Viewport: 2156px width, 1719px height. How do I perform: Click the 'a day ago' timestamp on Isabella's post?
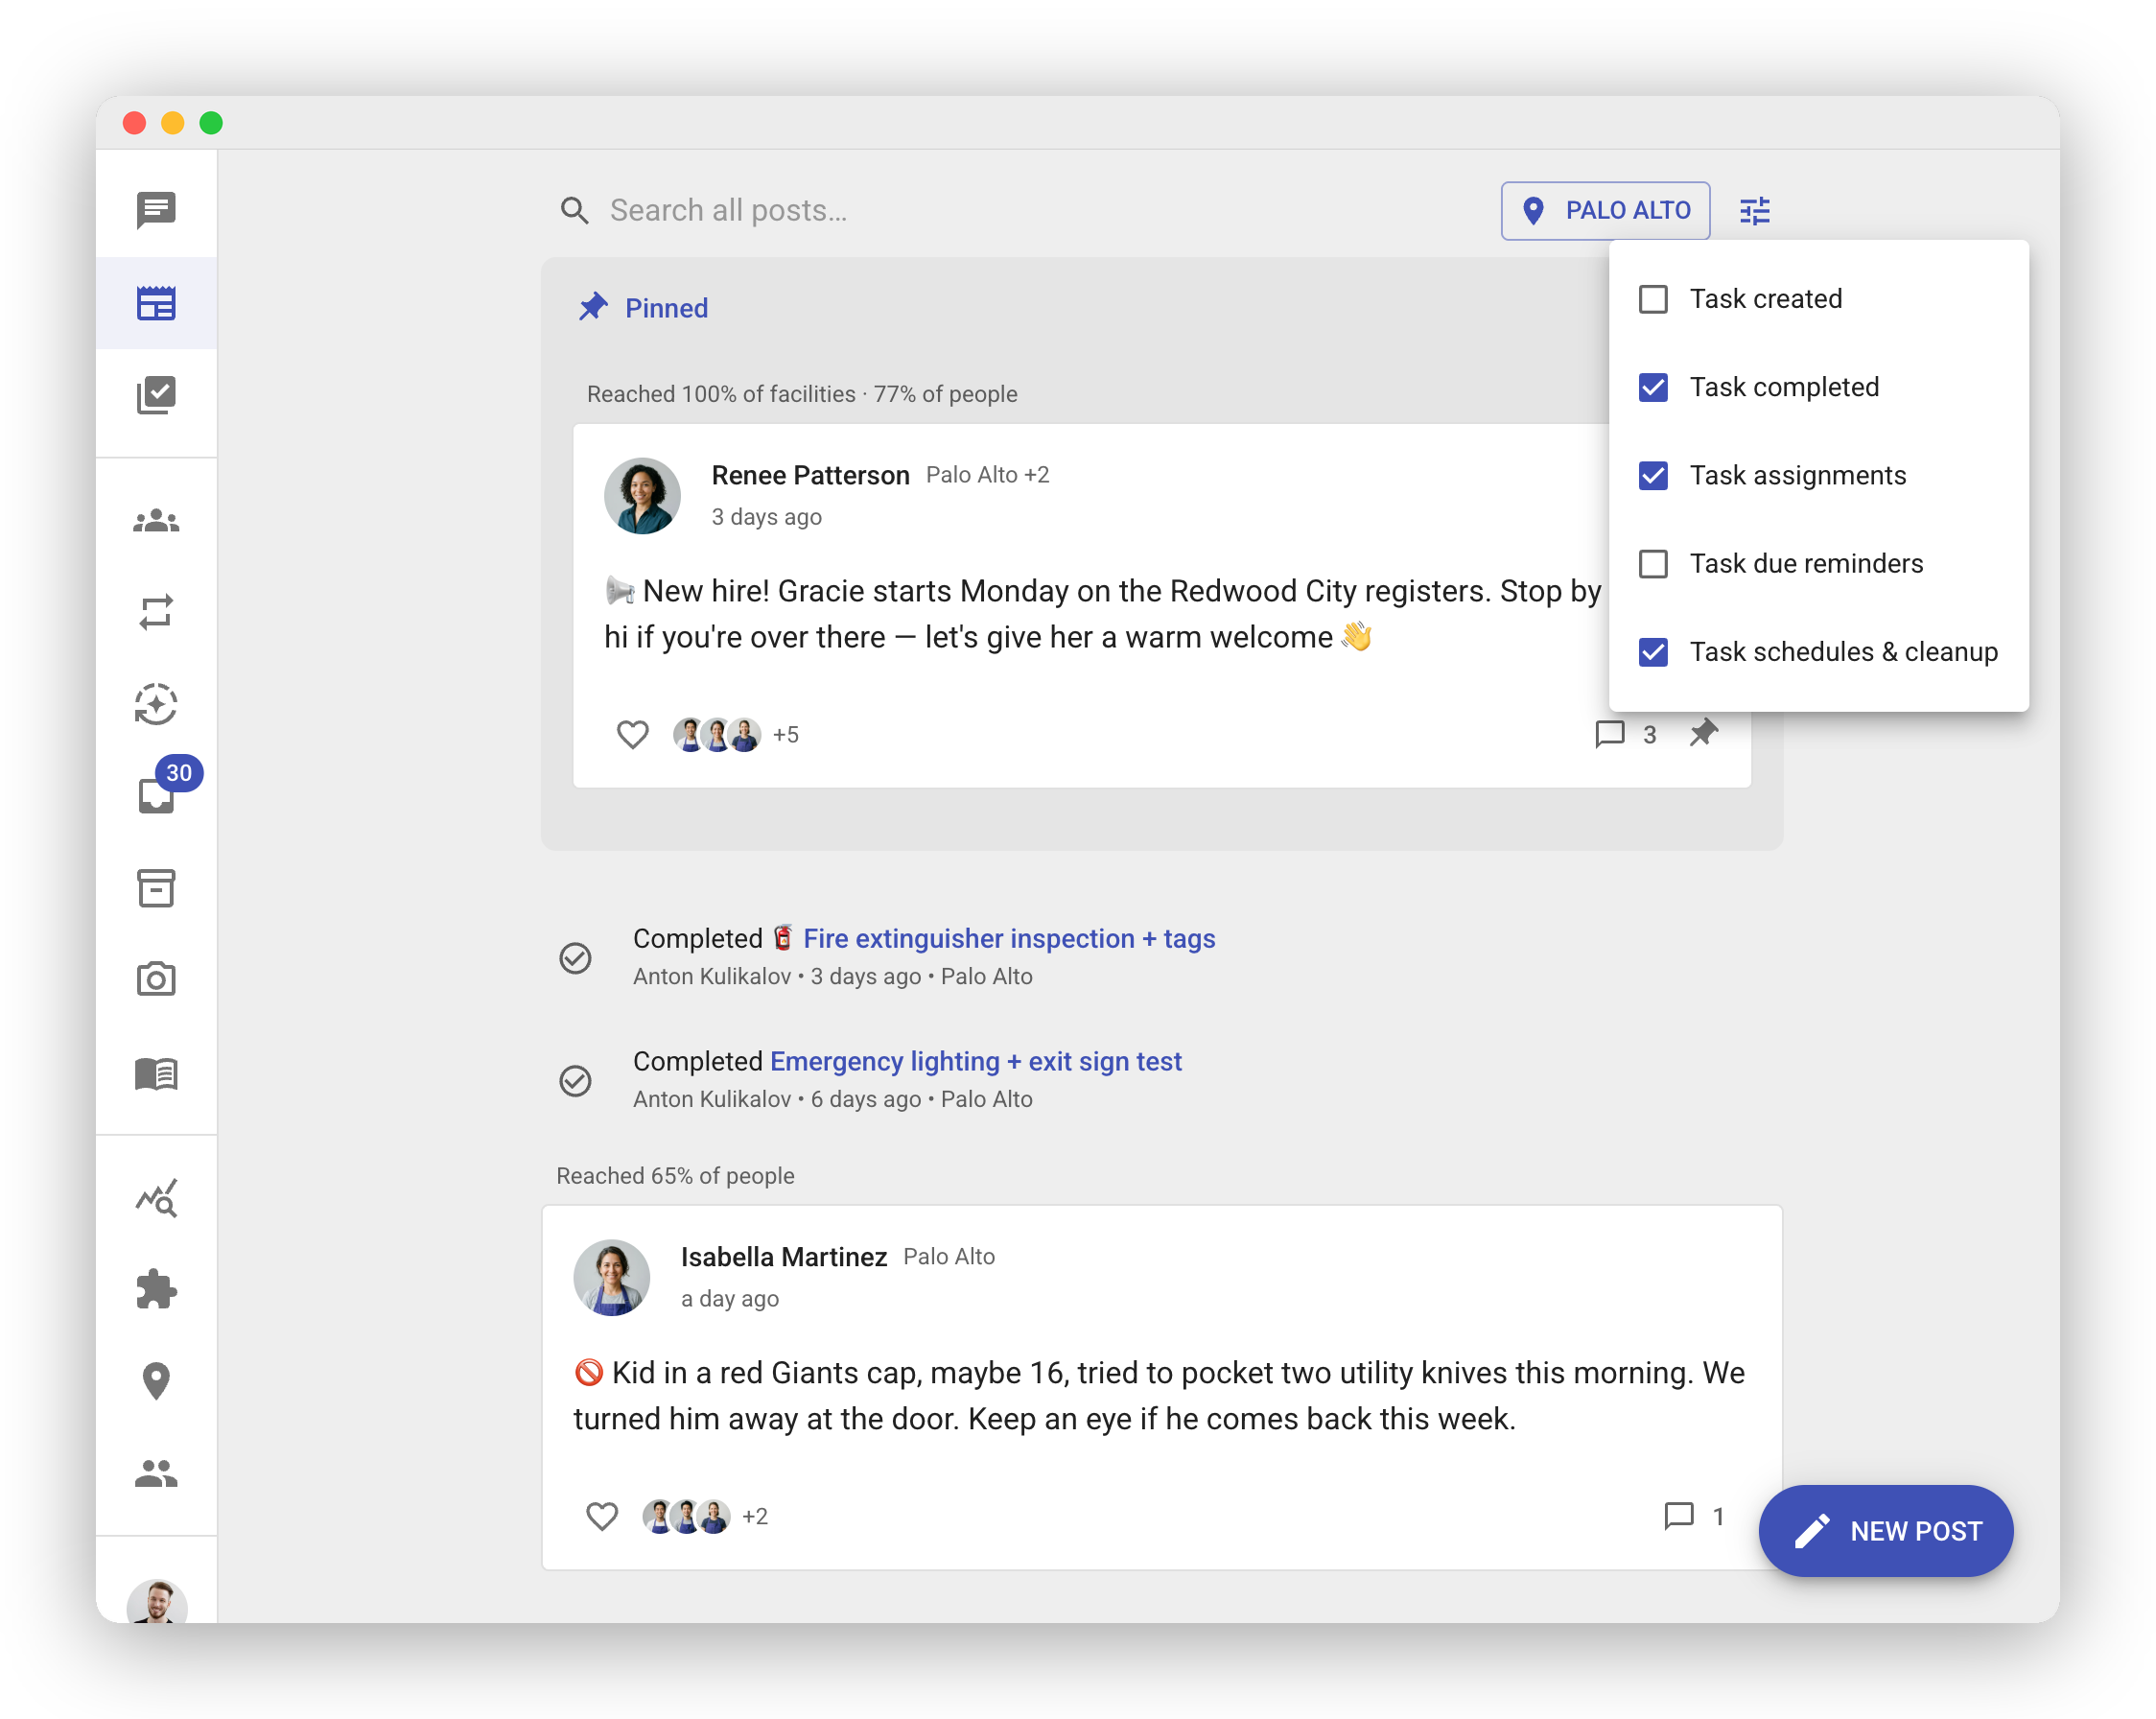pos(729,1299)
